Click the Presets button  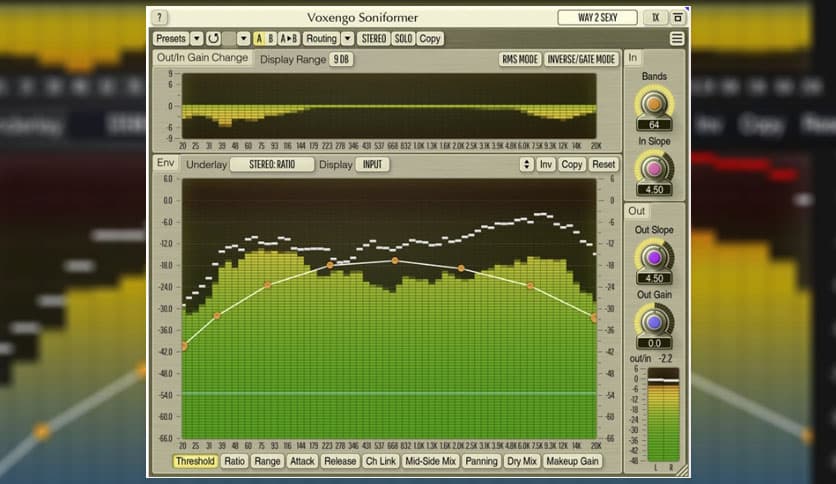pyautogui.click(x=171, y=38)
